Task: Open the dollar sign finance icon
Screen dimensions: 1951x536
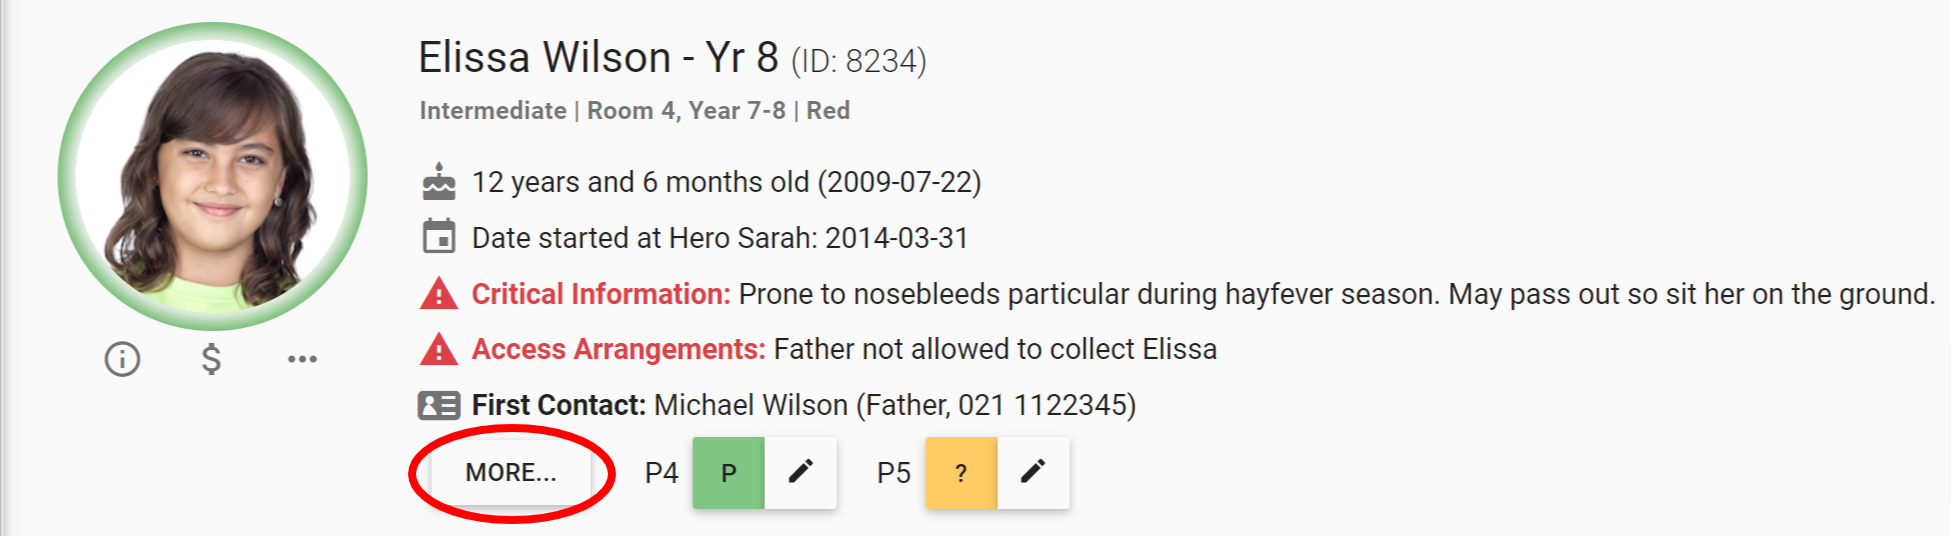Action: pos(211,359)
